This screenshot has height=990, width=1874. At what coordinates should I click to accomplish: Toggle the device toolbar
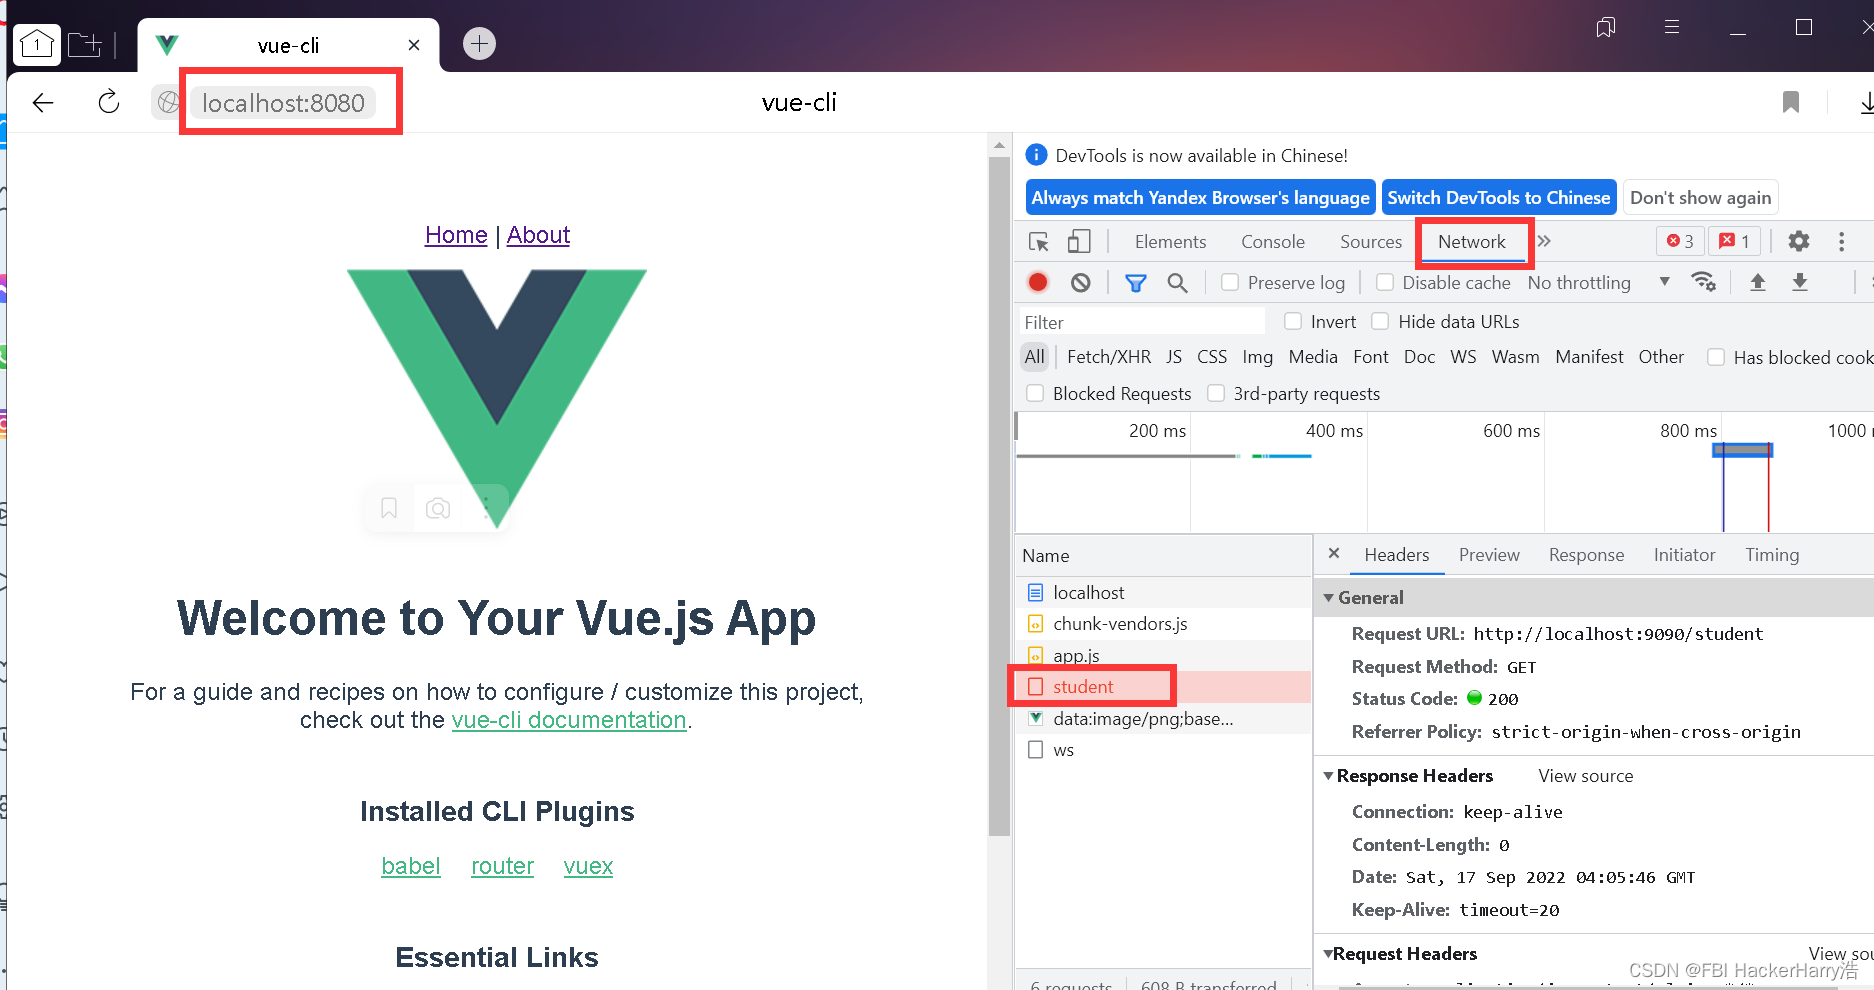click(1079, 241)
